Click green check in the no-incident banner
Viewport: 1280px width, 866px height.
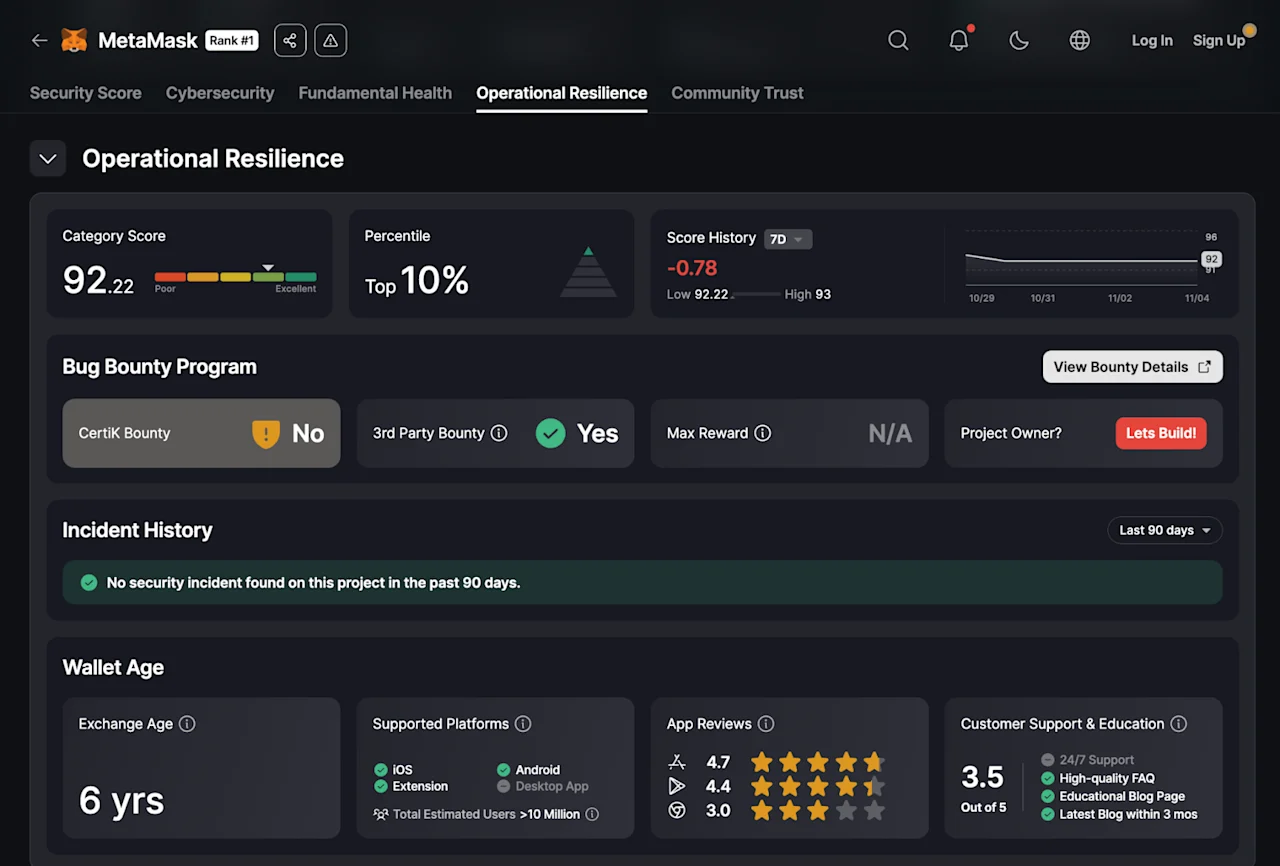89,582
